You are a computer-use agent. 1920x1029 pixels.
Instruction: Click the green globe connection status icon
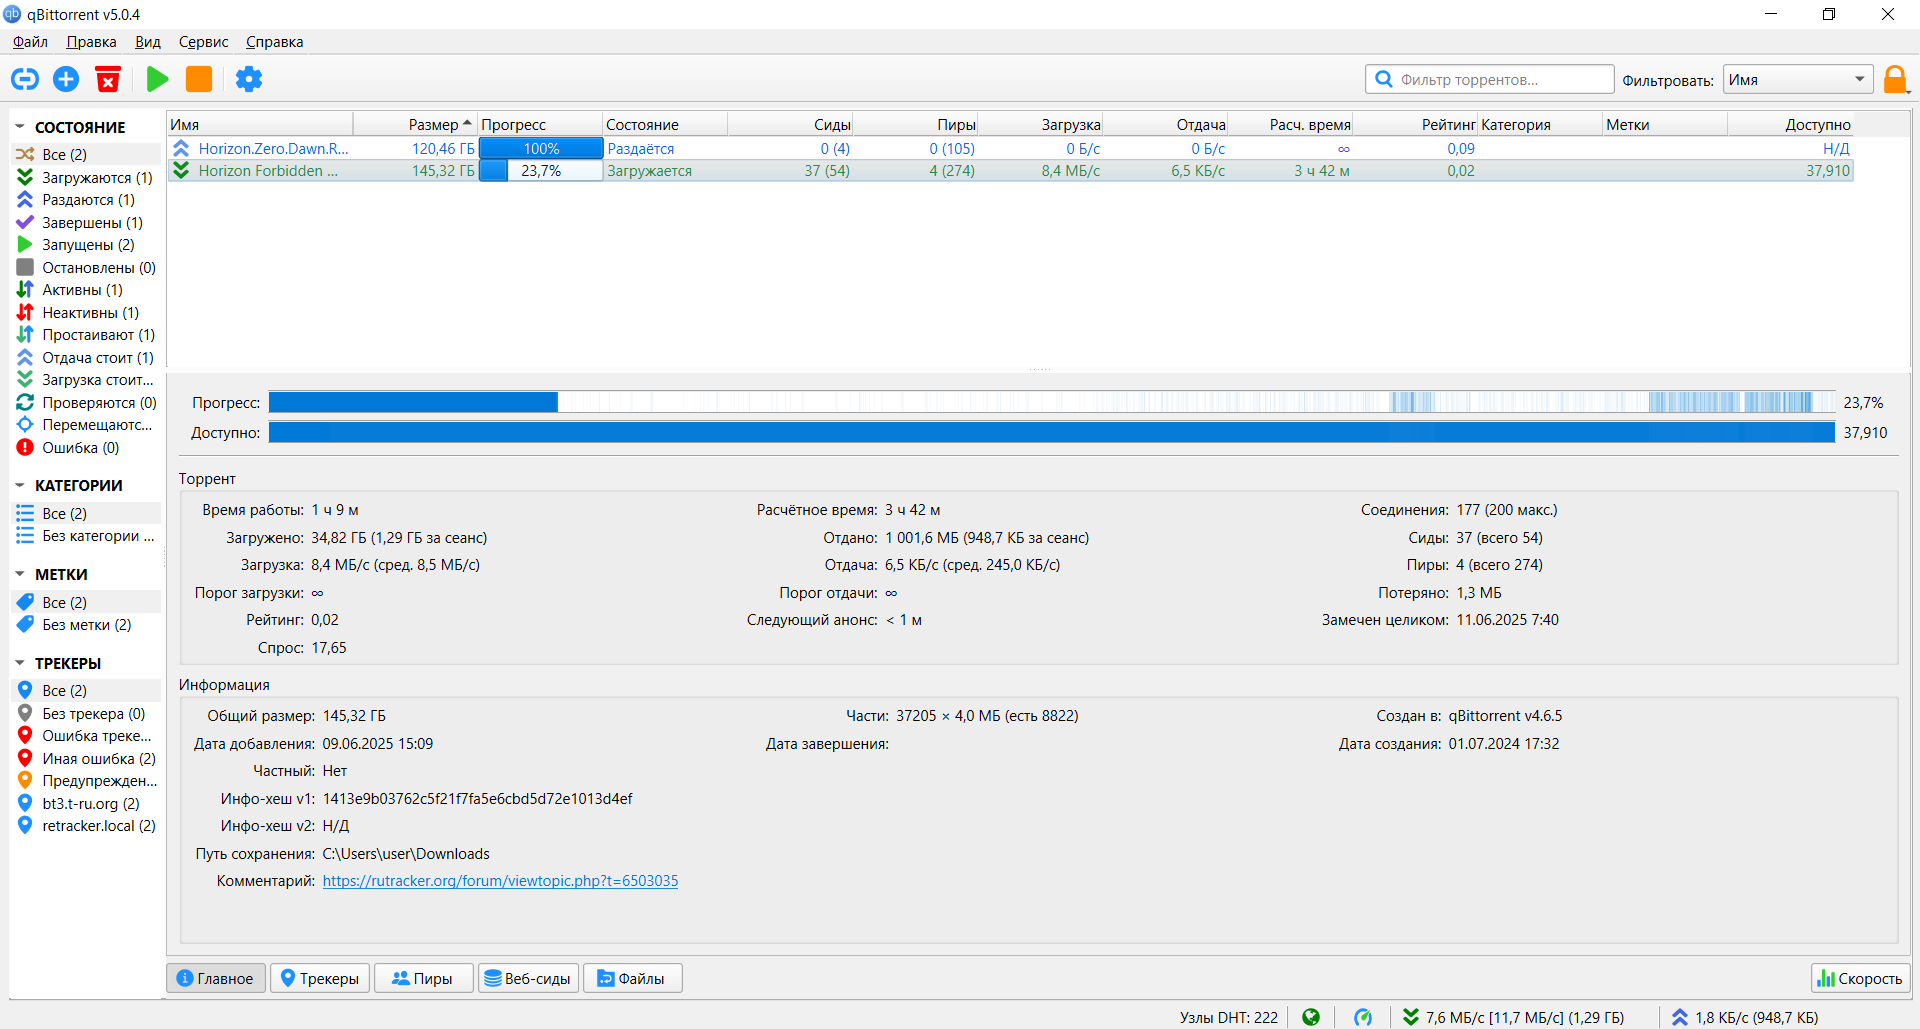(1311, 1017)
